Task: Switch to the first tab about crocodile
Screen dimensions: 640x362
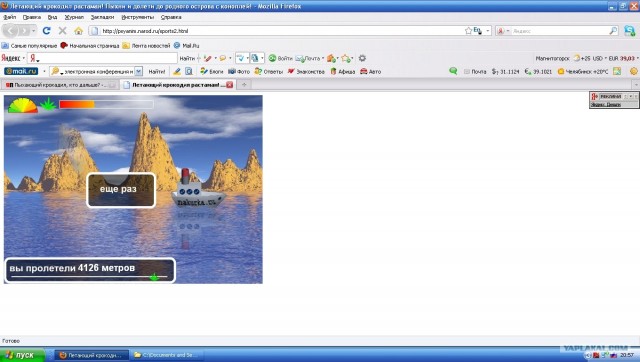Action: click(x=60, y=85)
